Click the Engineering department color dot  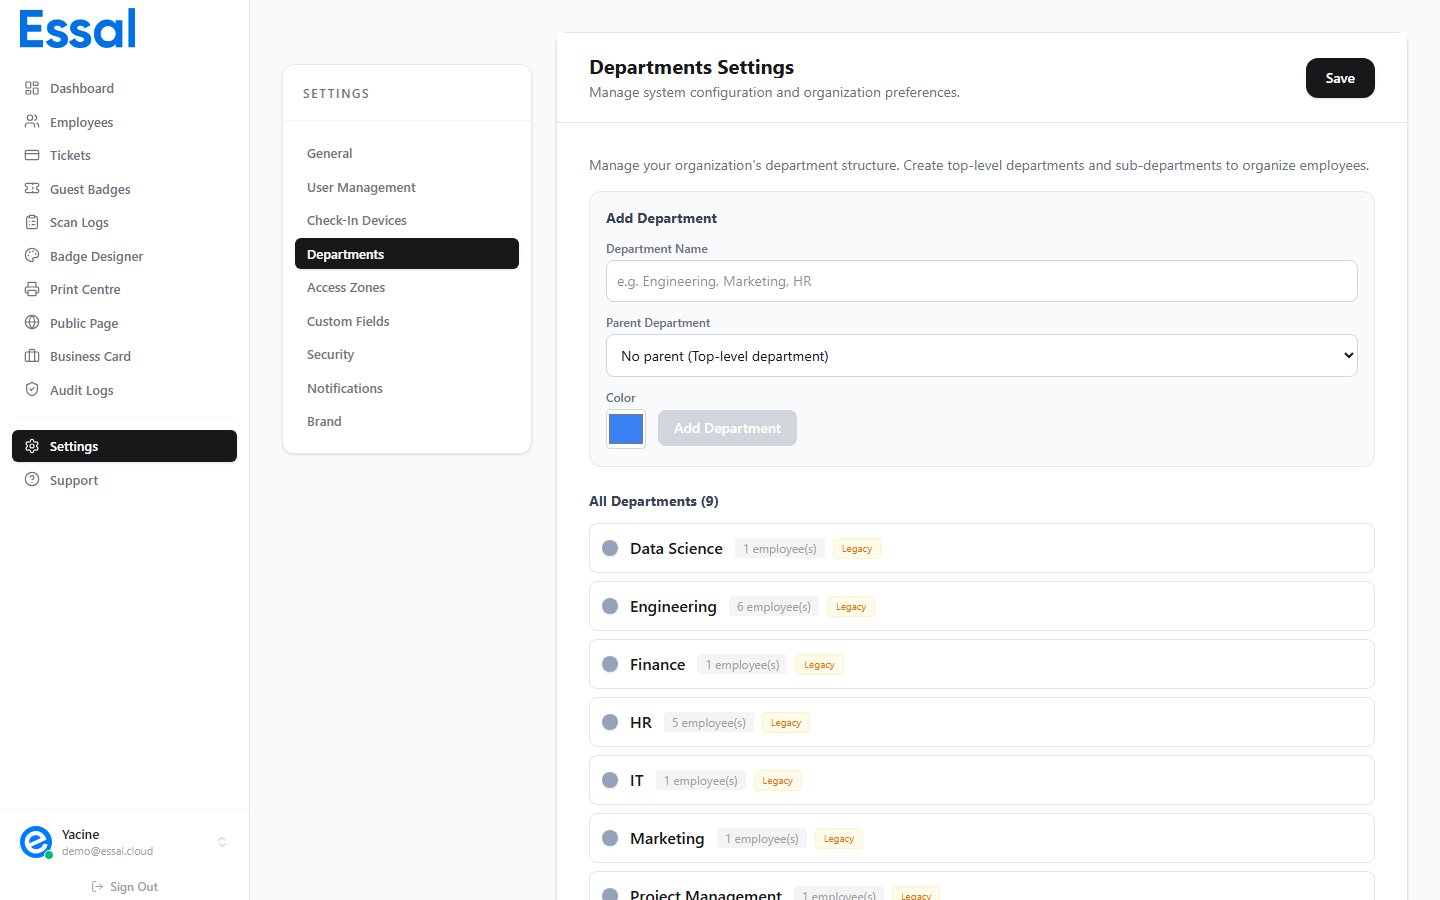[610, 606]
